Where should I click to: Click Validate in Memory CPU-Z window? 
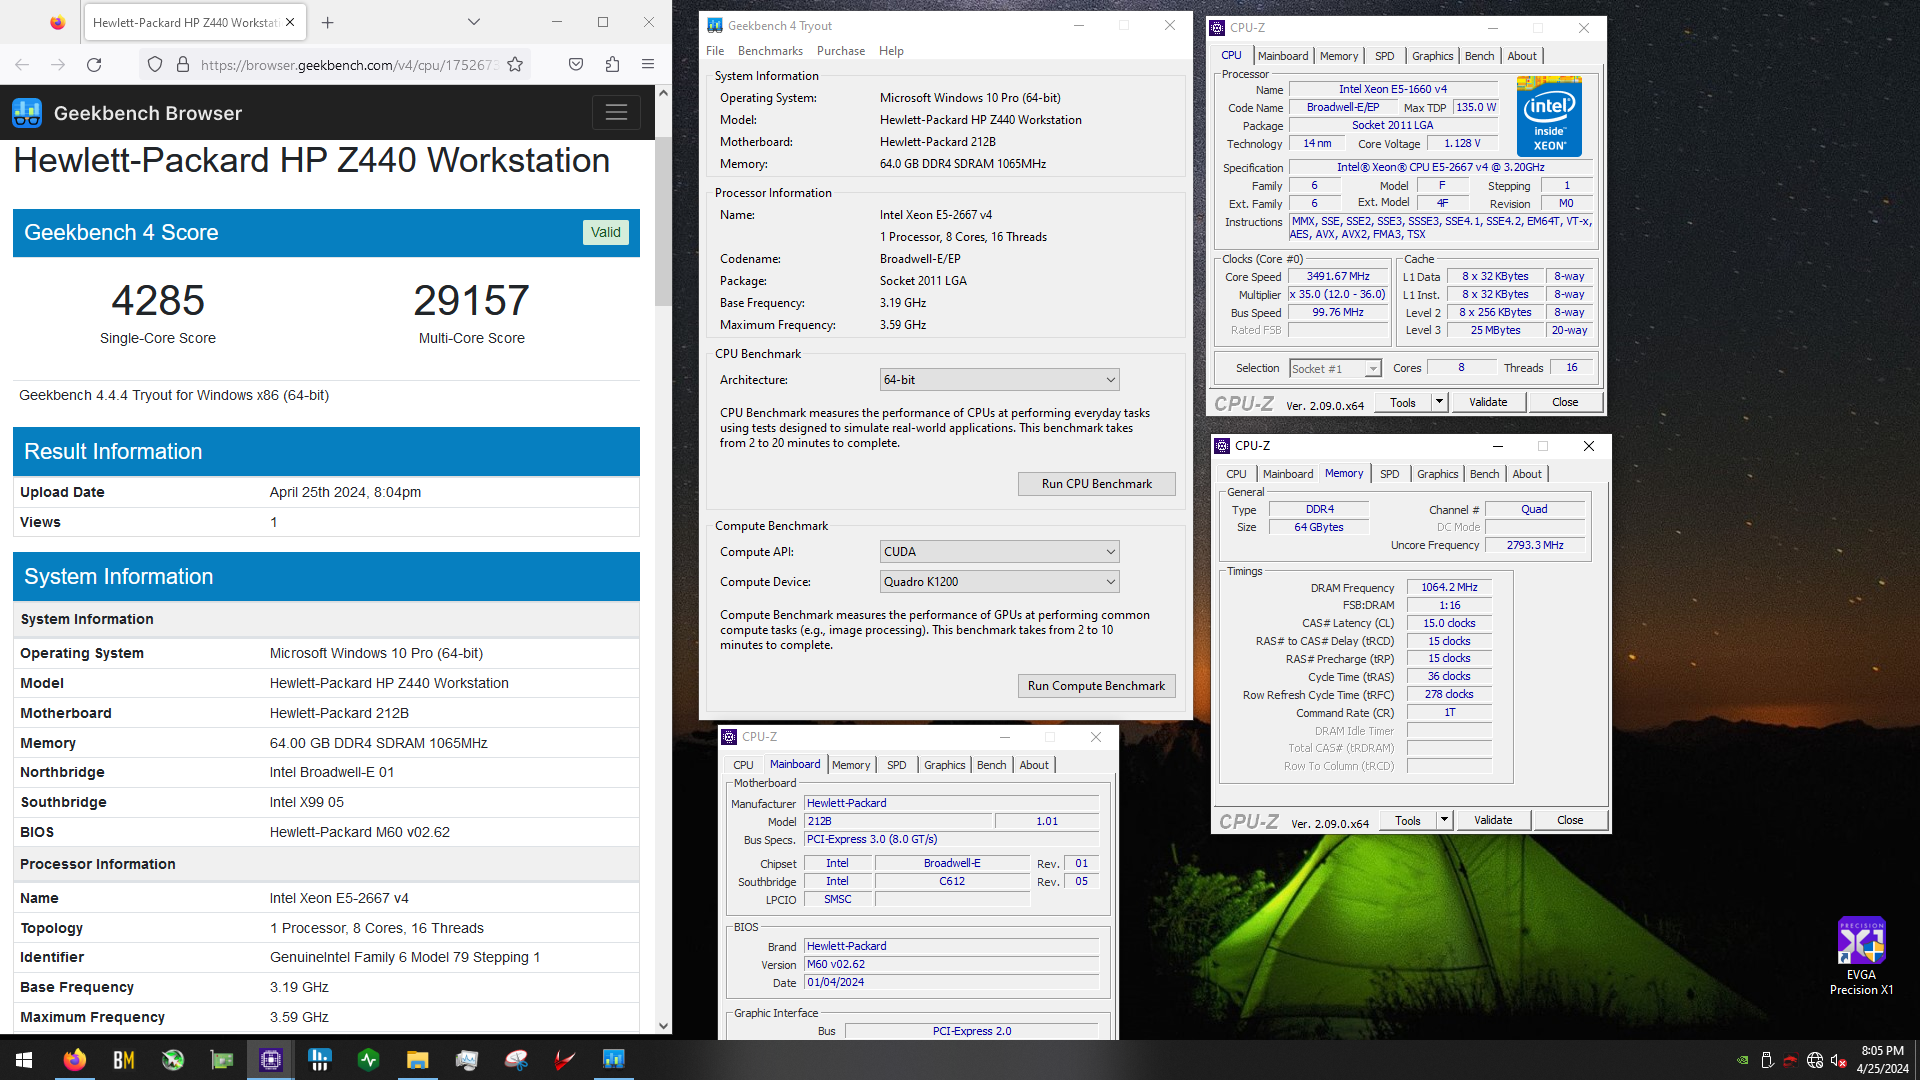pos(1493,820)
